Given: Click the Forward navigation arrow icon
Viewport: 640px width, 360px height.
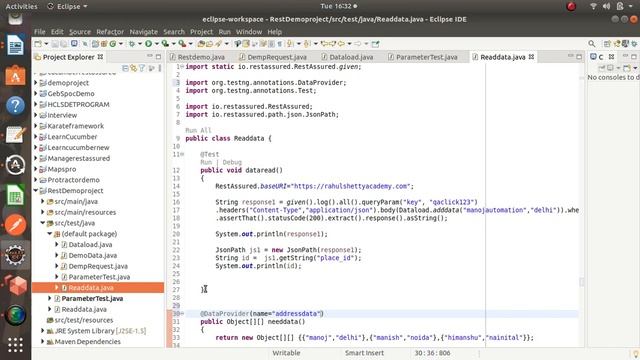Looking at the screenshot, I should pyautogui.click(x=358, y=44).
